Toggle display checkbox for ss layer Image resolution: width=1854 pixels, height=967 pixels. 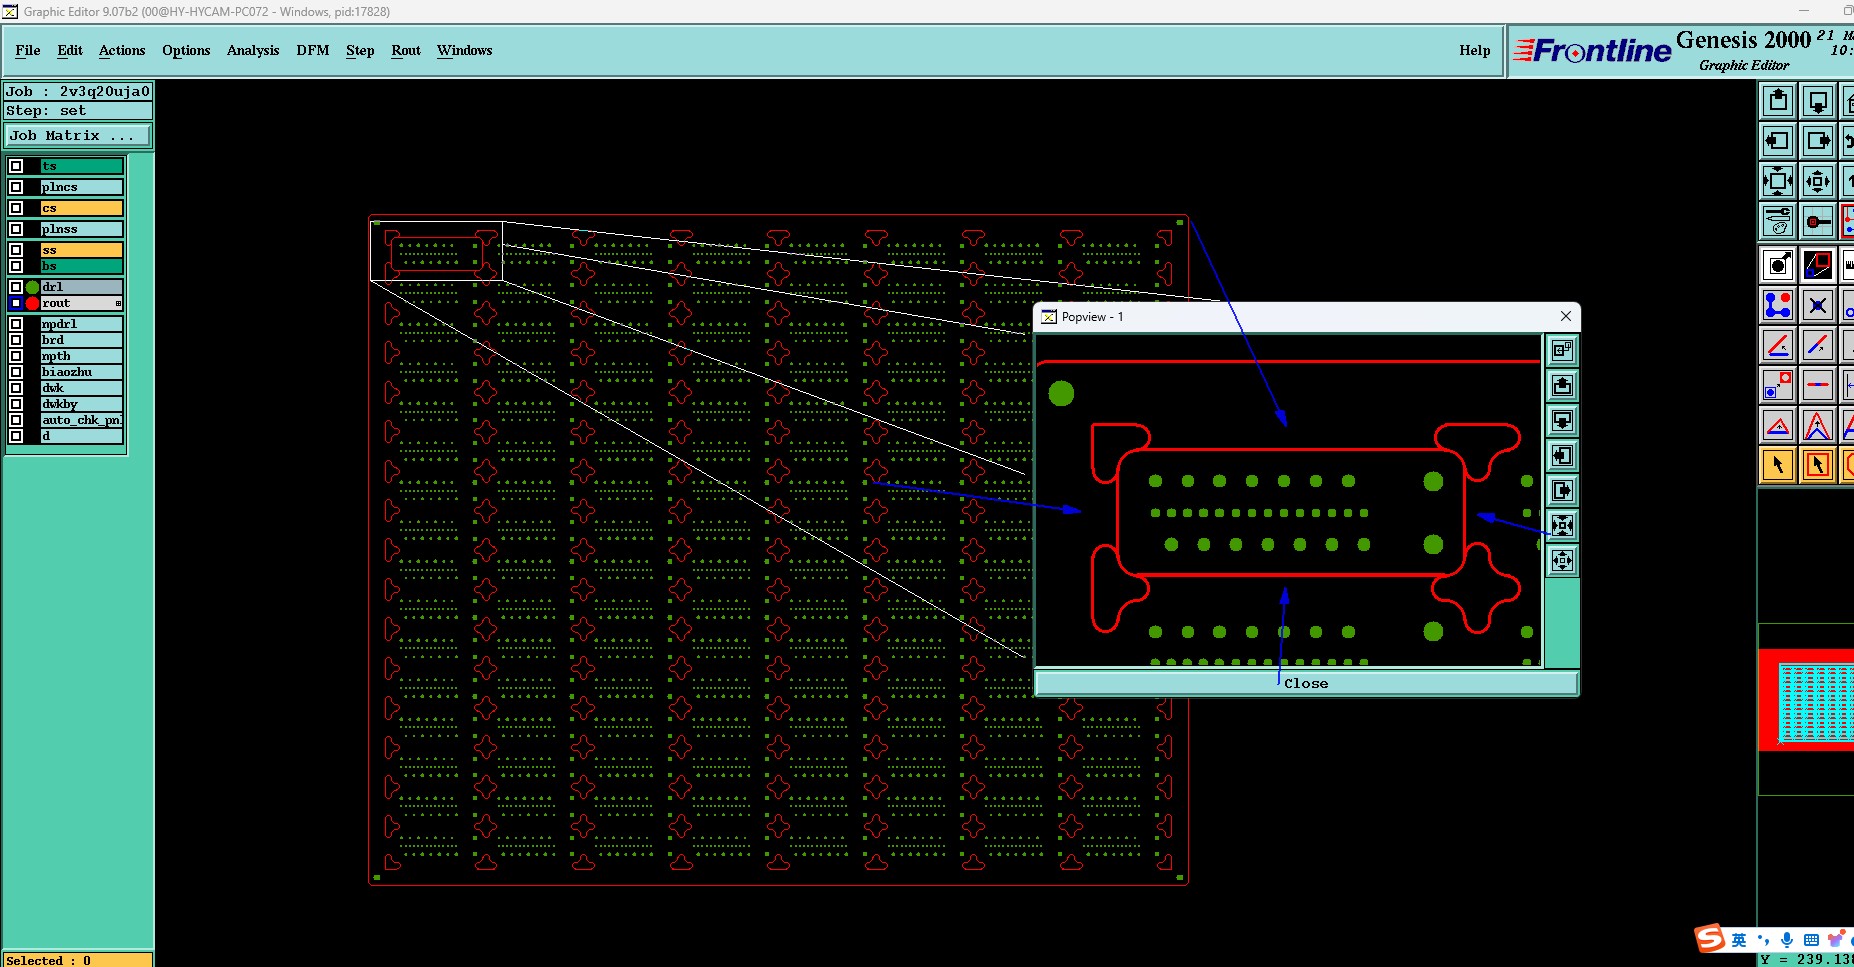pos(16,250)
